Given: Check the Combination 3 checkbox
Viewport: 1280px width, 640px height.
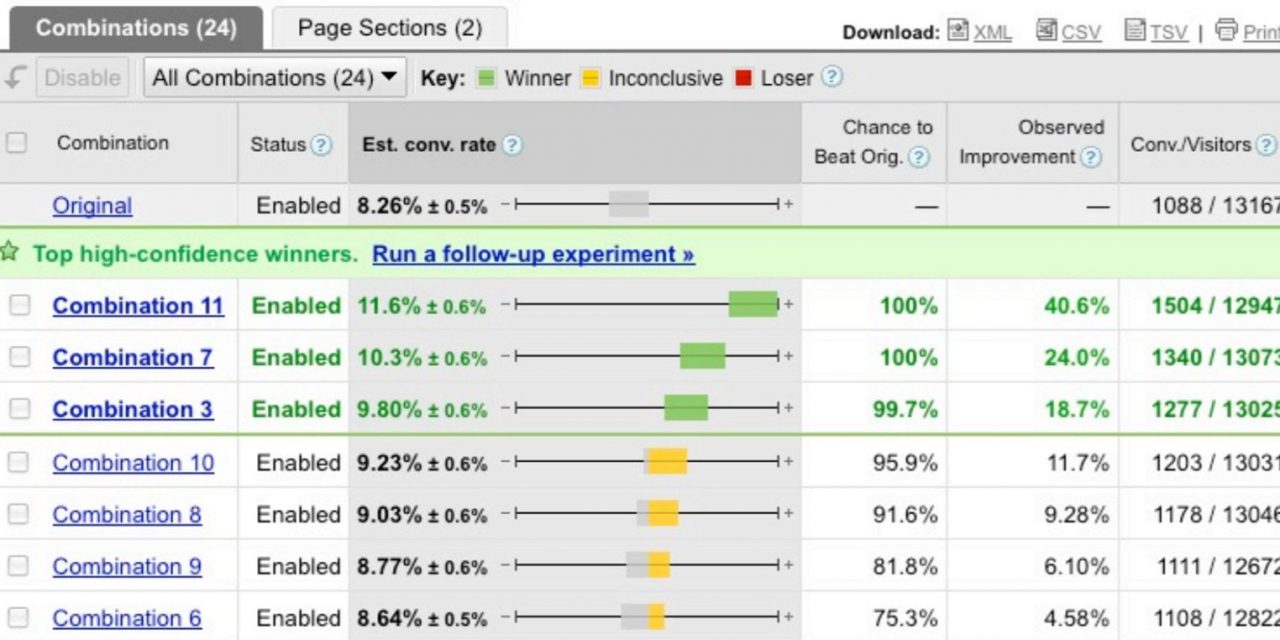Looking at the screenshot, I should 19,408.
